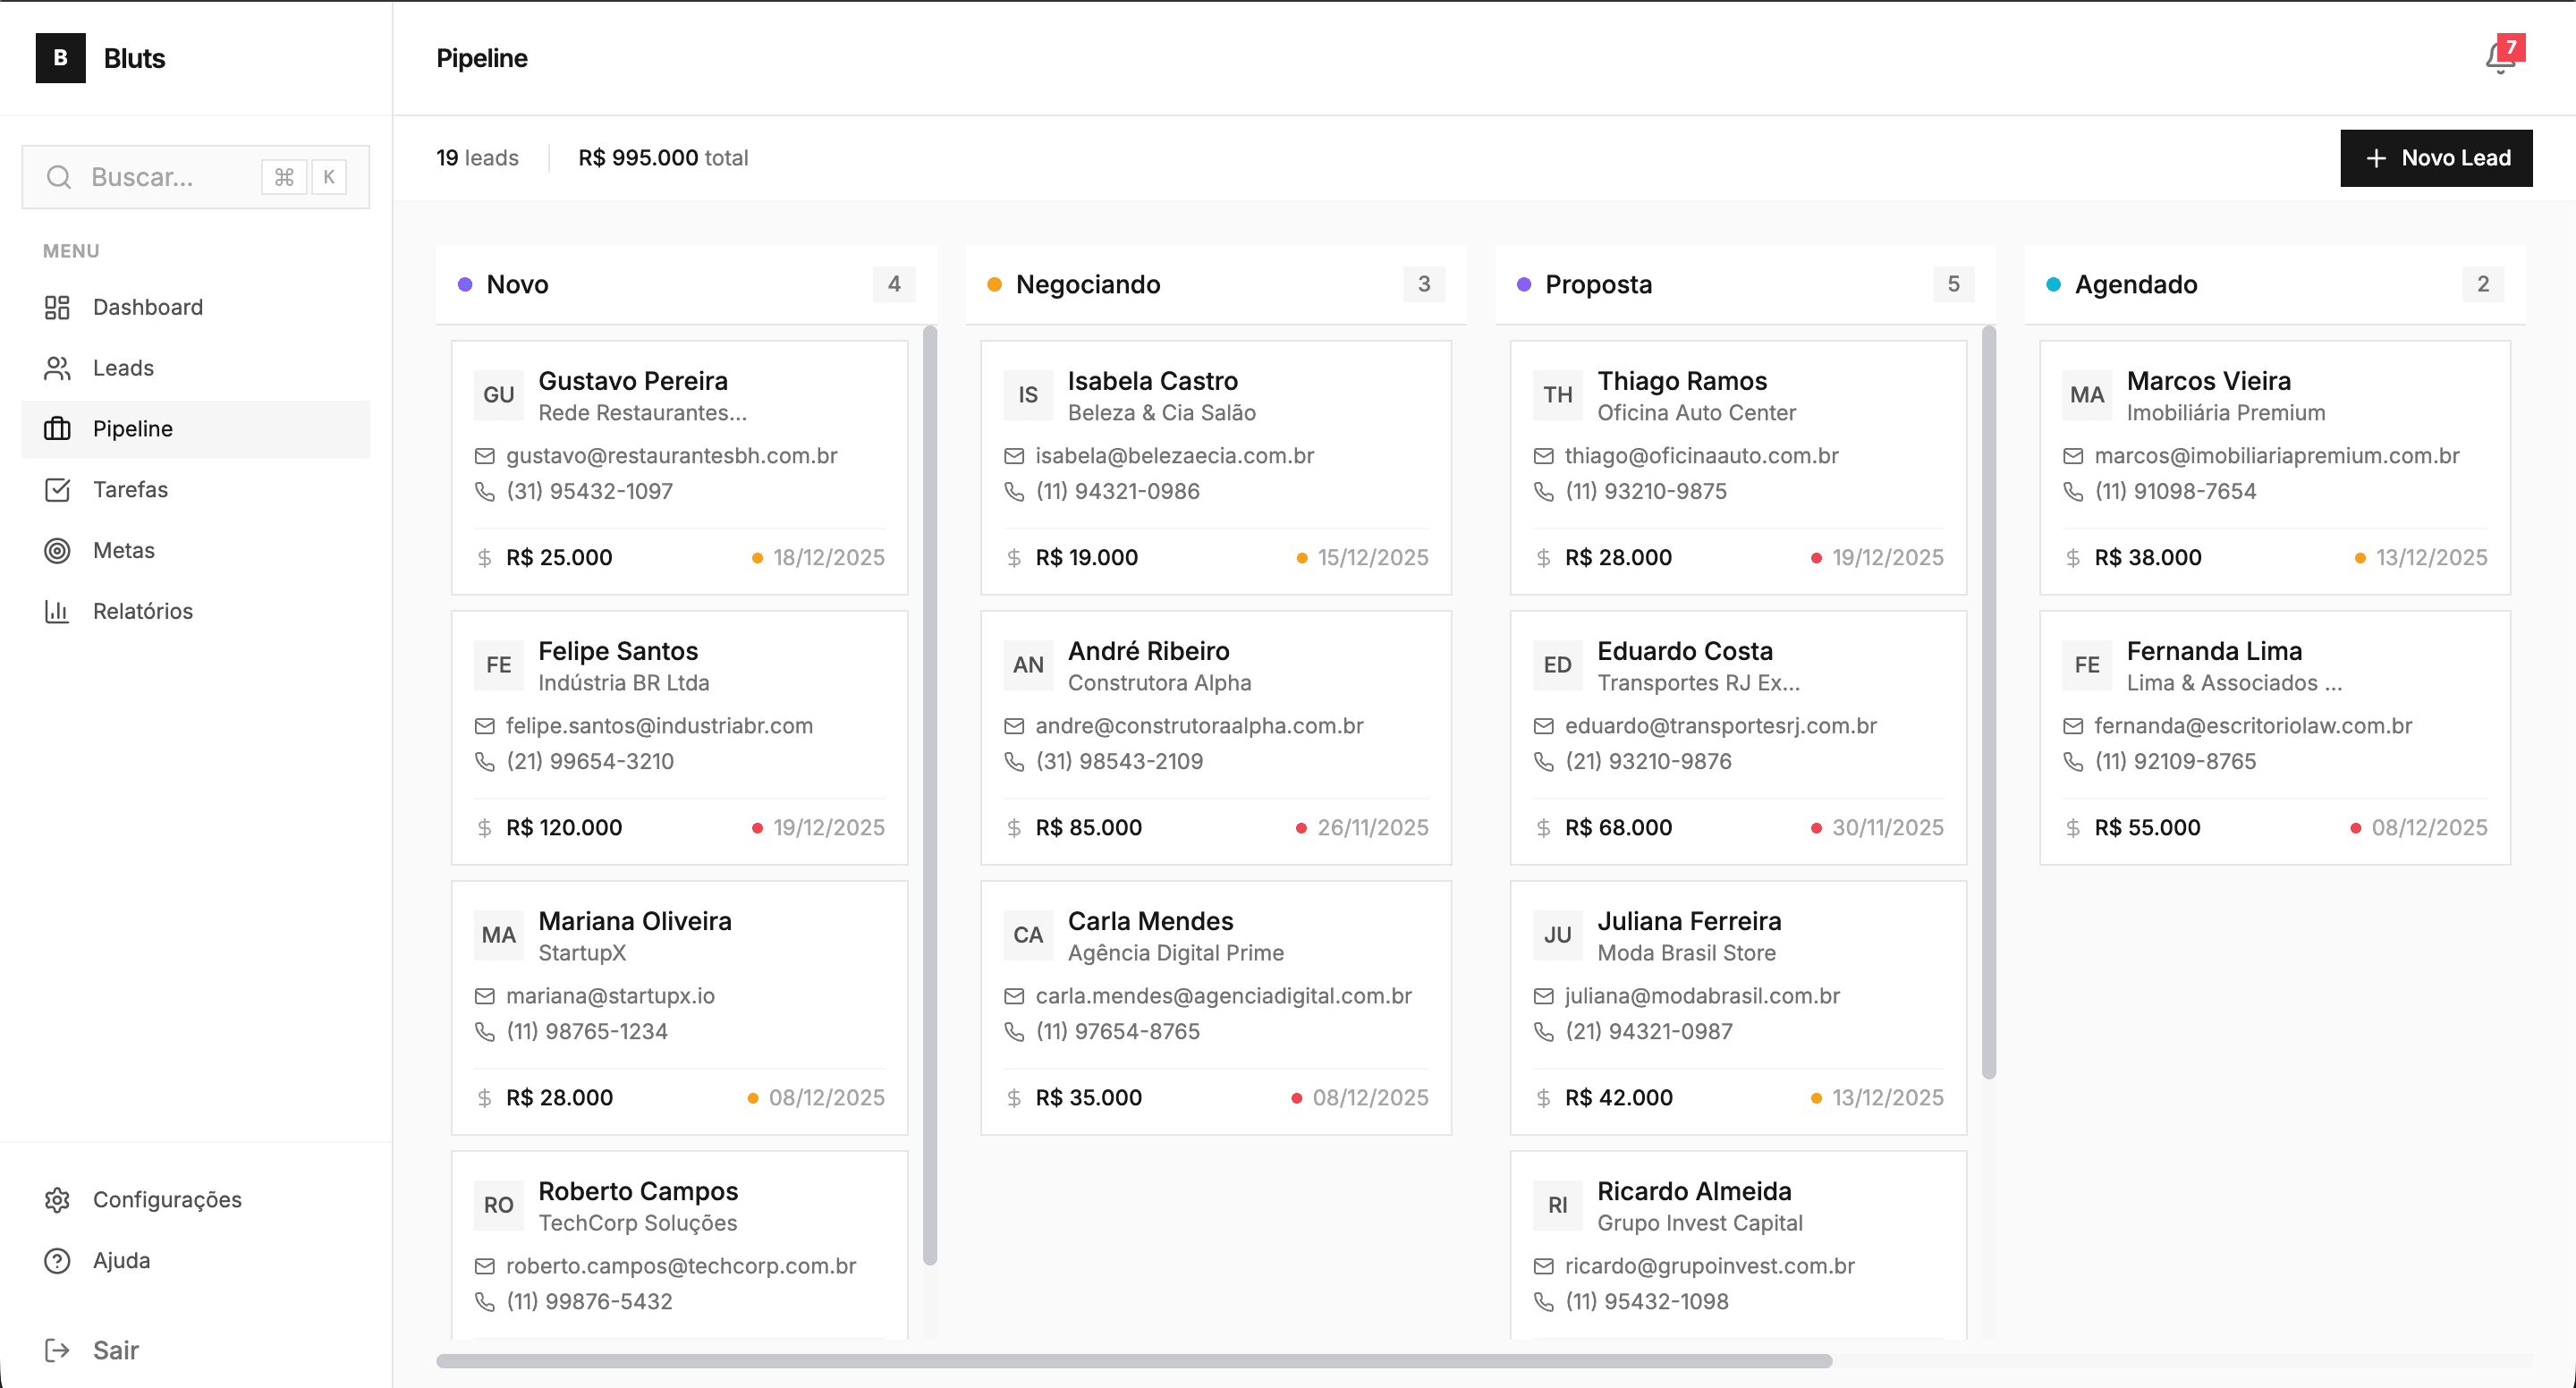Viewport: 2576px width, 1388px height.
Task: Click the Relatórios chart icon
Action: coord(57,611)
